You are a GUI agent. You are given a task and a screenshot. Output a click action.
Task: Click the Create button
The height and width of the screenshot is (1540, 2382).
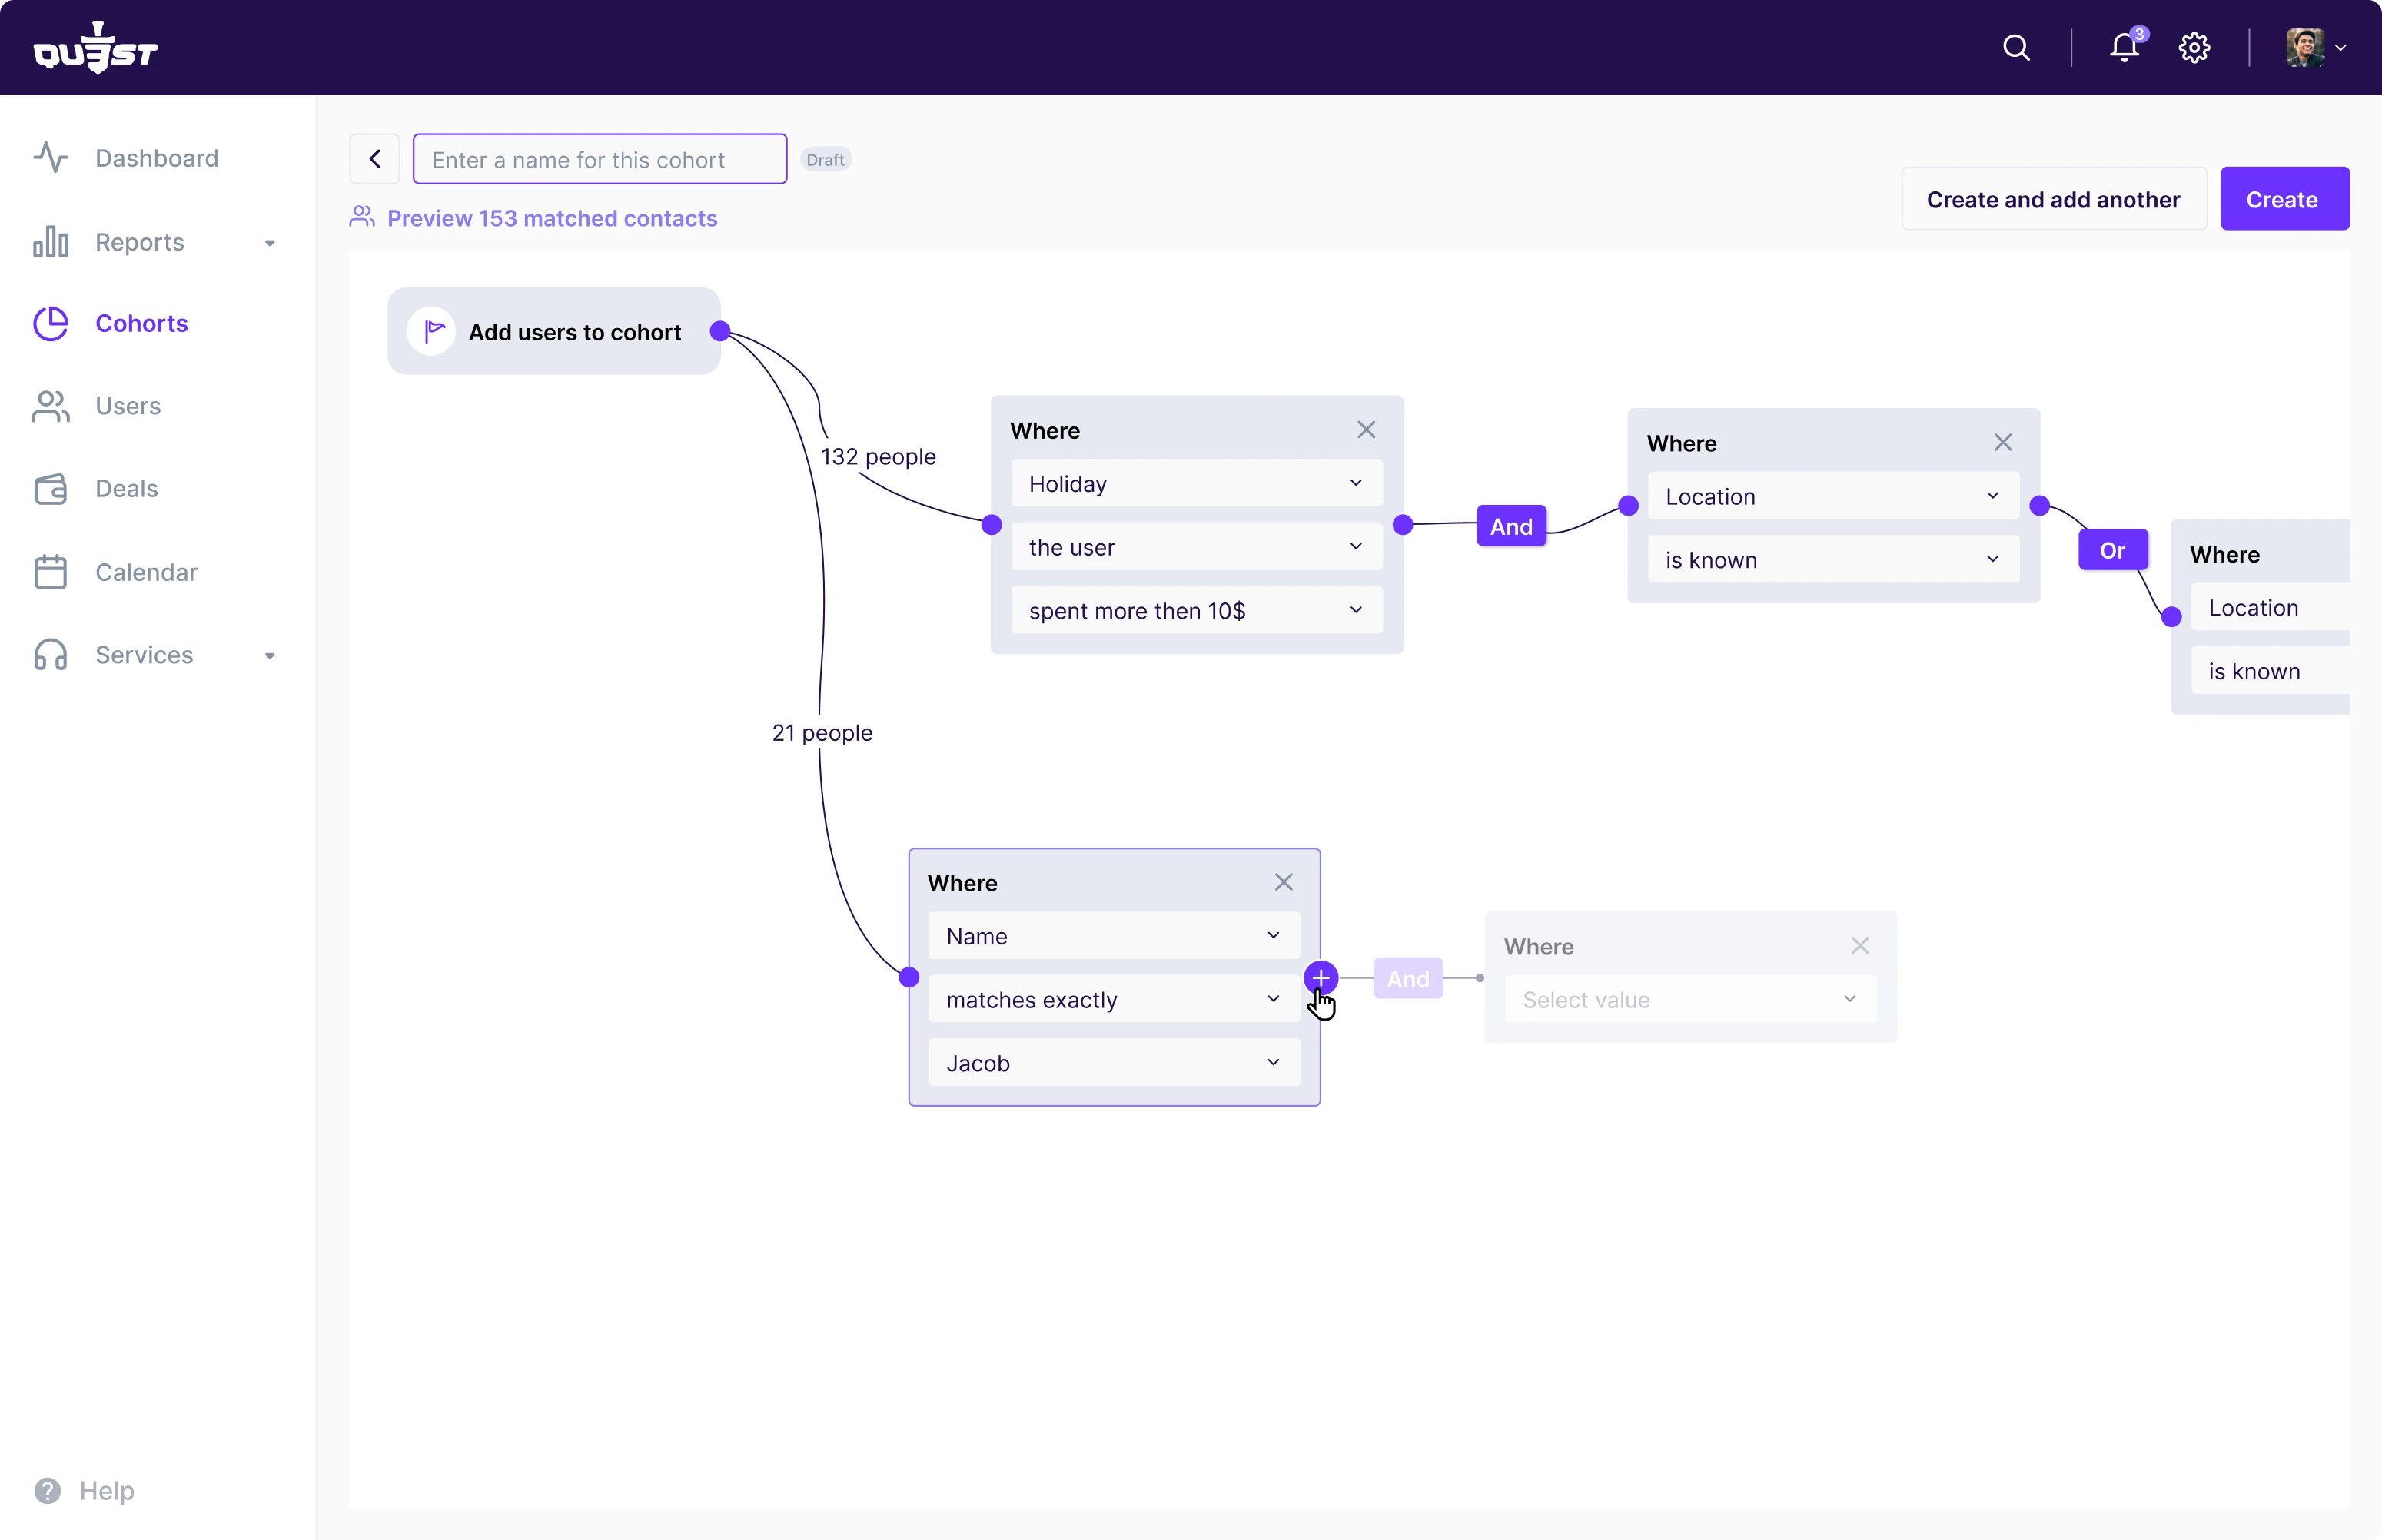point(2283,199)
